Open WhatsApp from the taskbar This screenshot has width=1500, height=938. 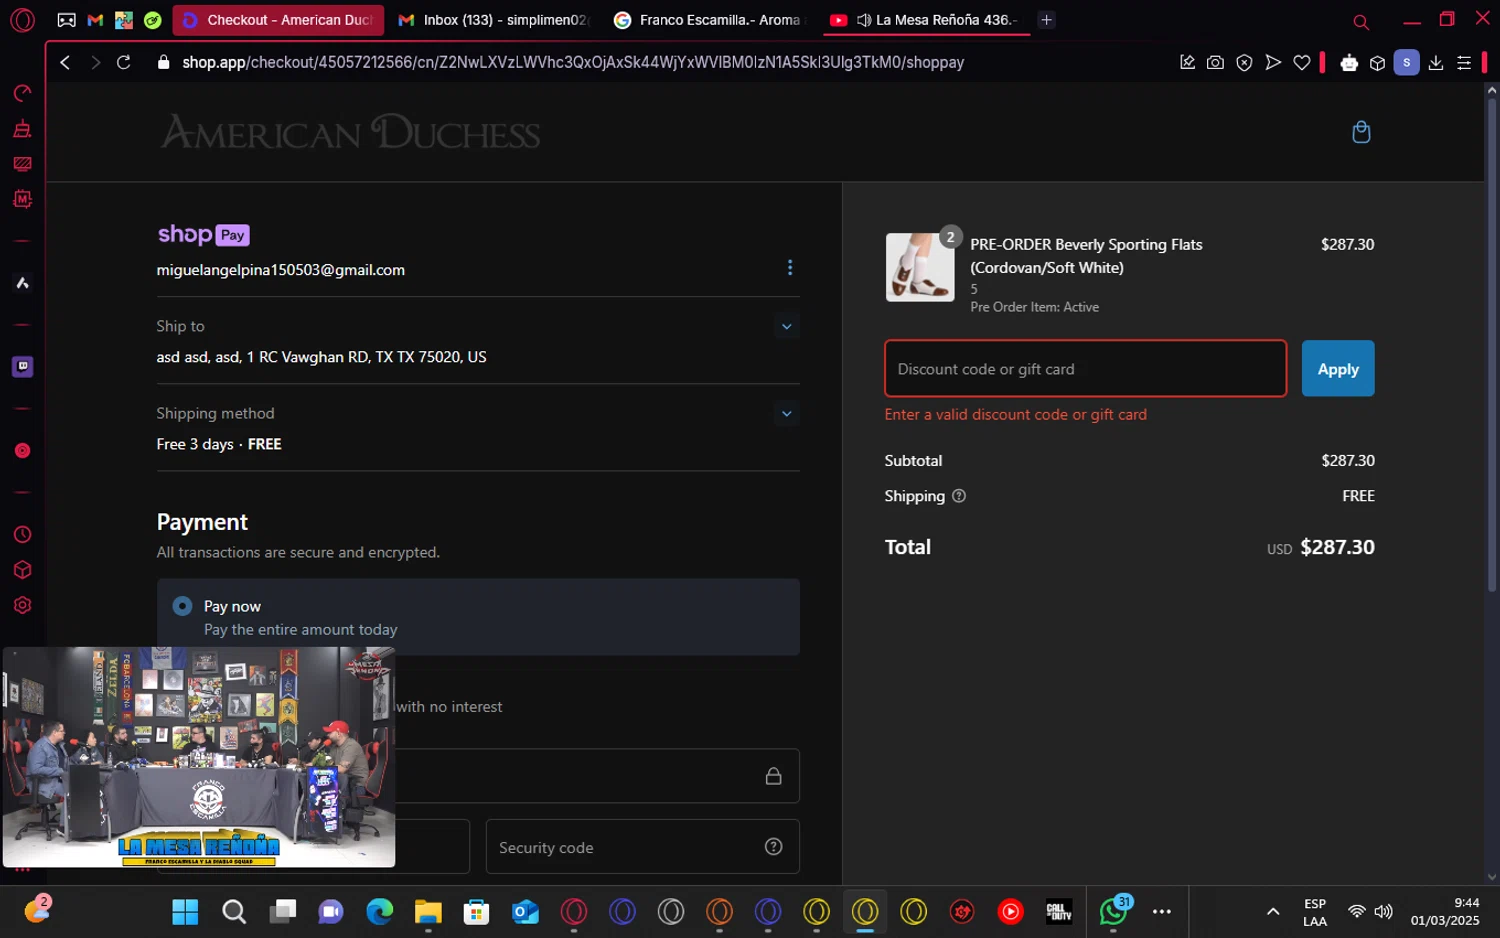pyautogui.click(x=1113, y=911)
